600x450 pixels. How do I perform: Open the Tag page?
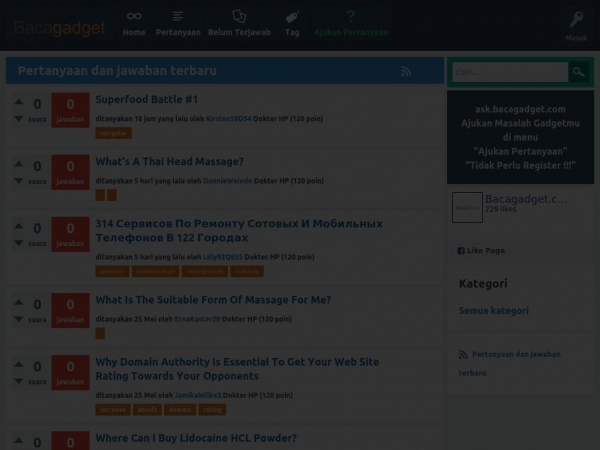tap(292, 24)
